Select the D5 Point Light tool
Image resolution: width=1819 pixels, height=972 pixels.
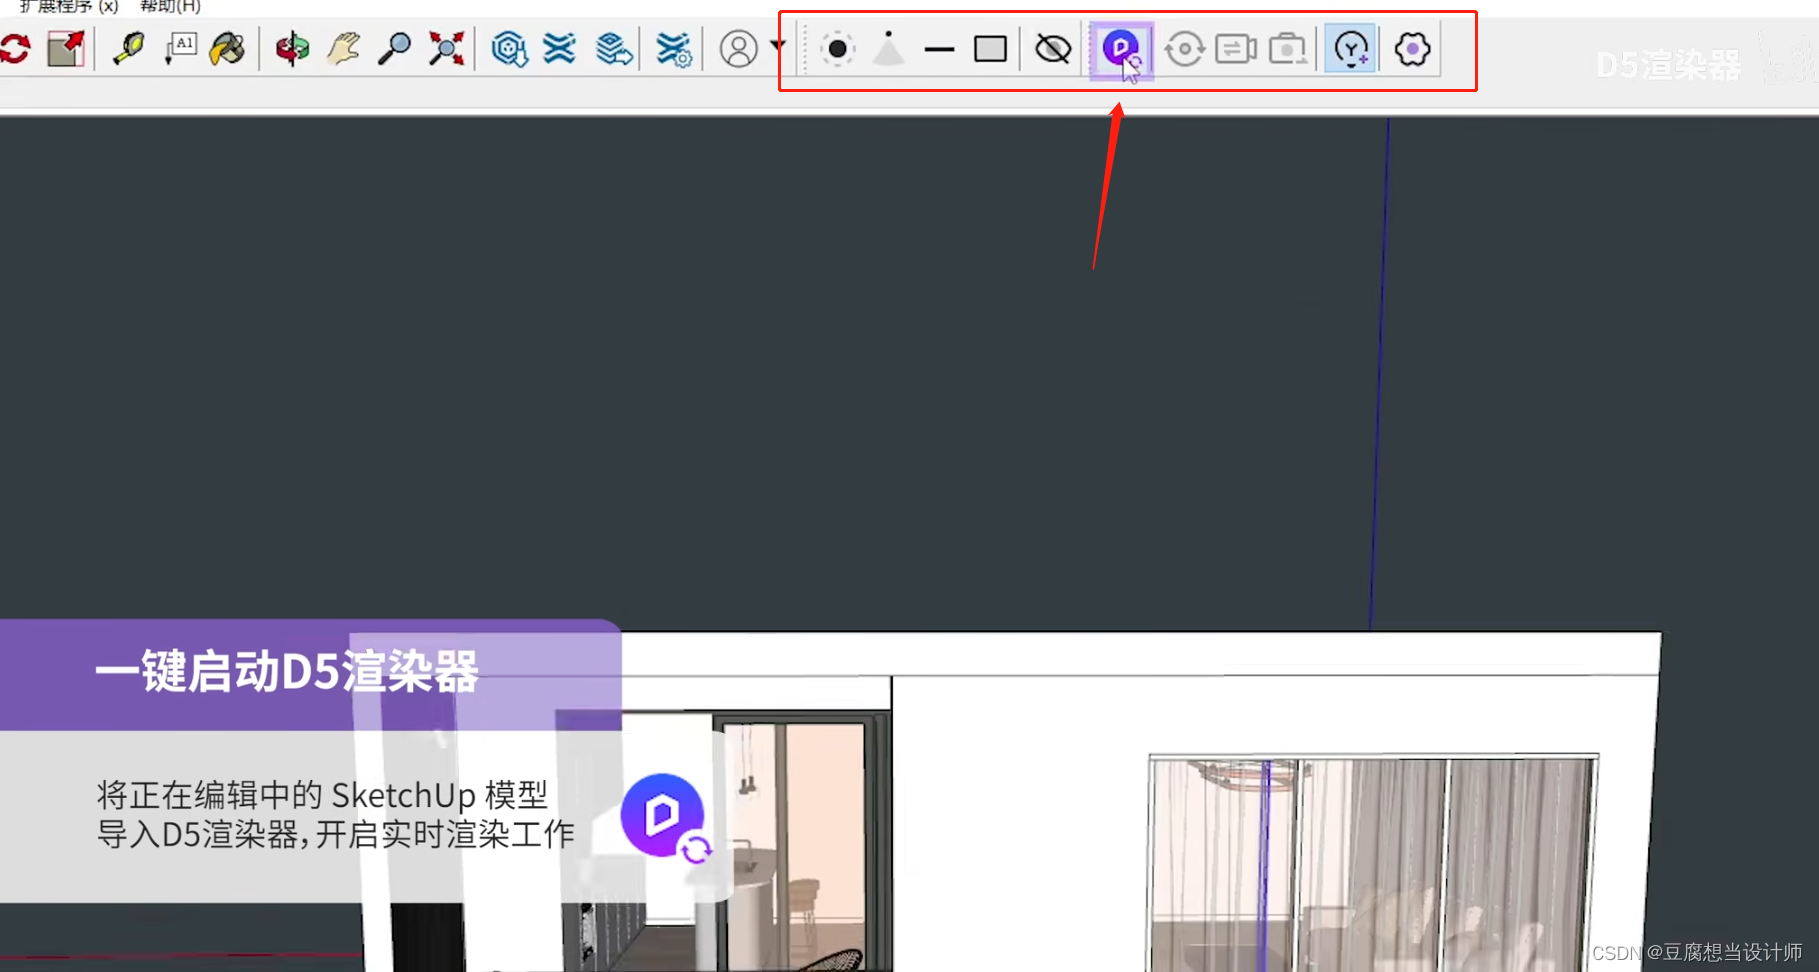coord(836,48)
